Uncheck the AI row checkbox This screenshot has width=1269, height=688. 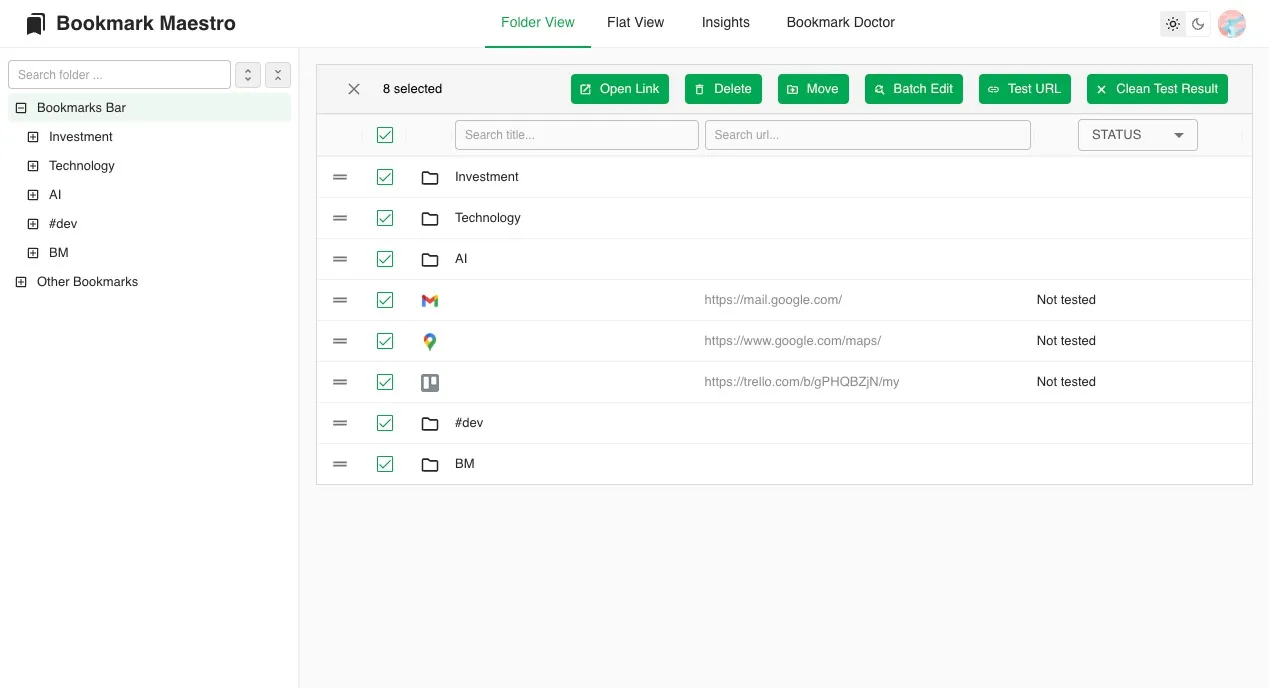click(385, 259)
